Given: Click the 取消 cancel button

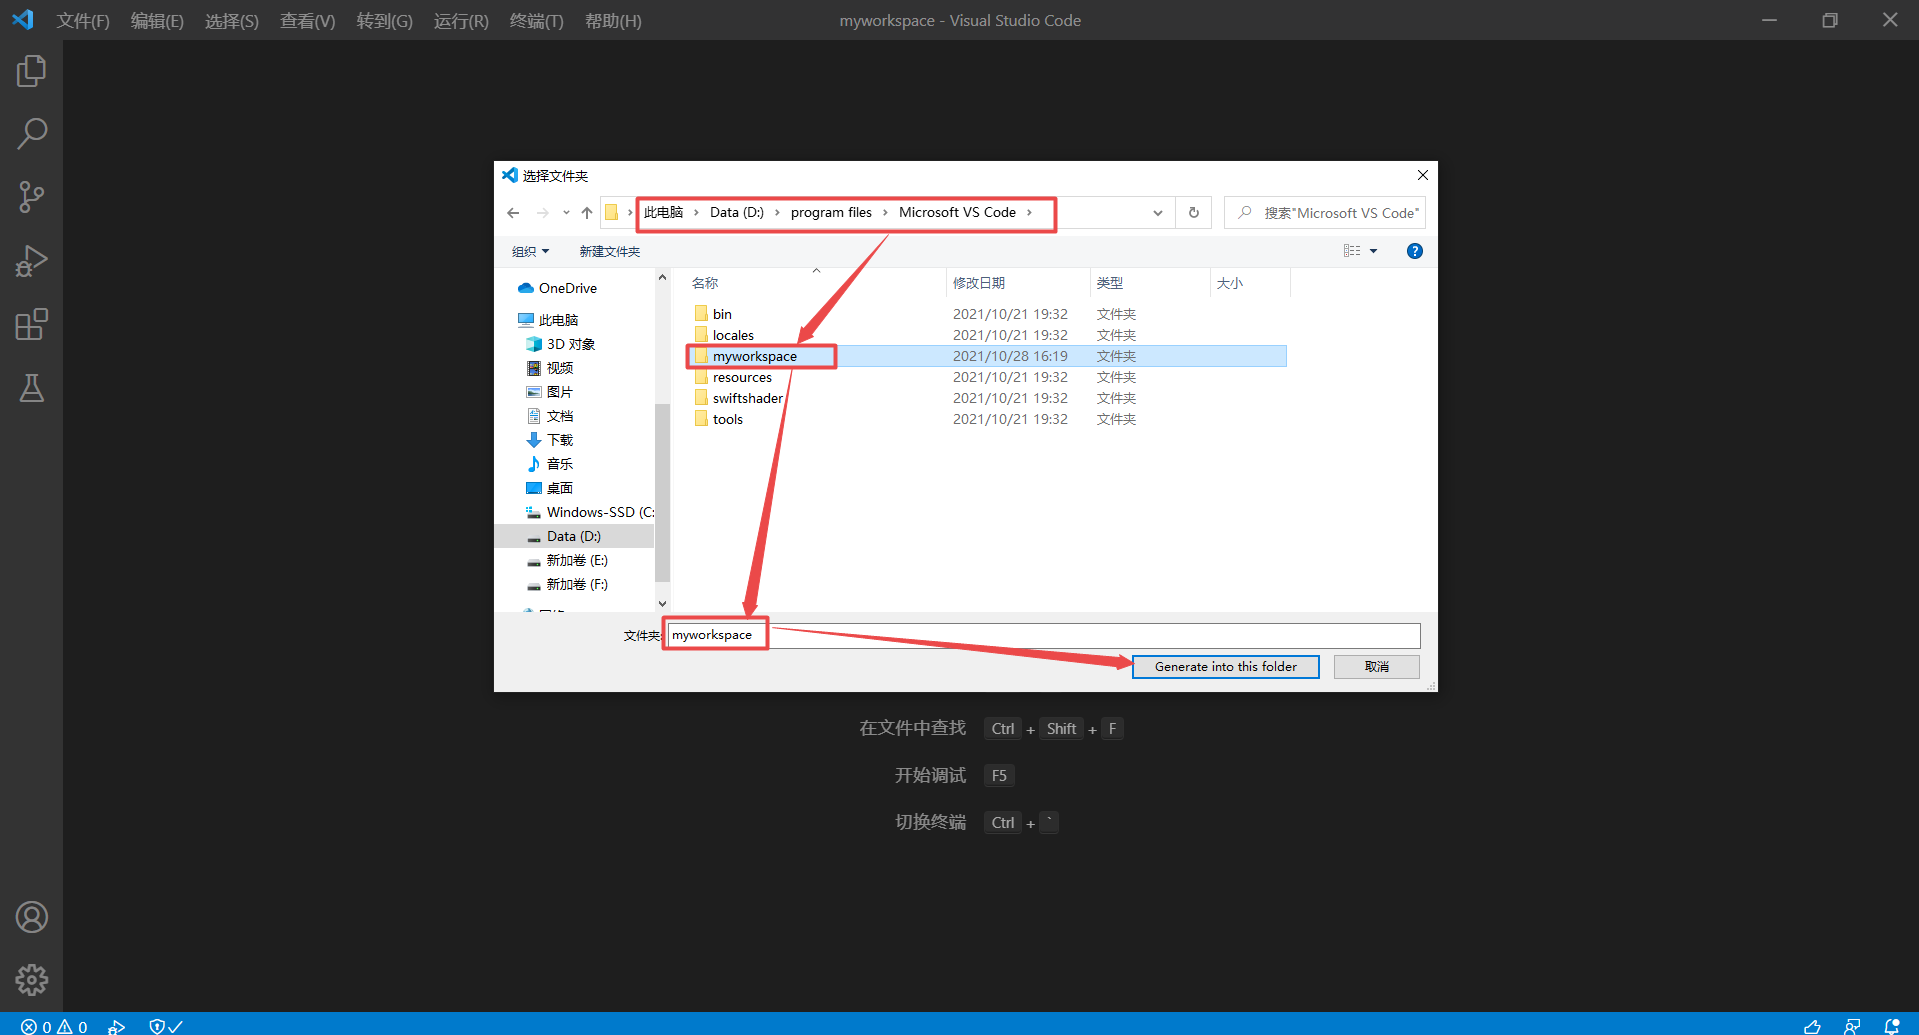Looking at the screenshot, I should point(1376,667).
